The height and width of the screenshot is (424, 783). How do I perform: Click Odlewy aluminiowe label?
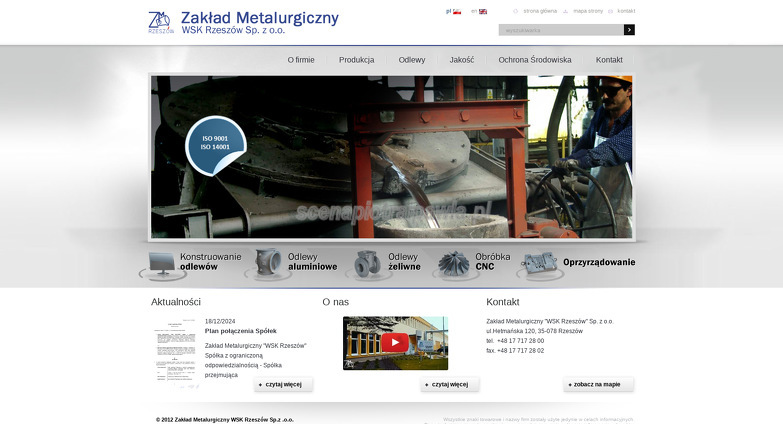313,262
